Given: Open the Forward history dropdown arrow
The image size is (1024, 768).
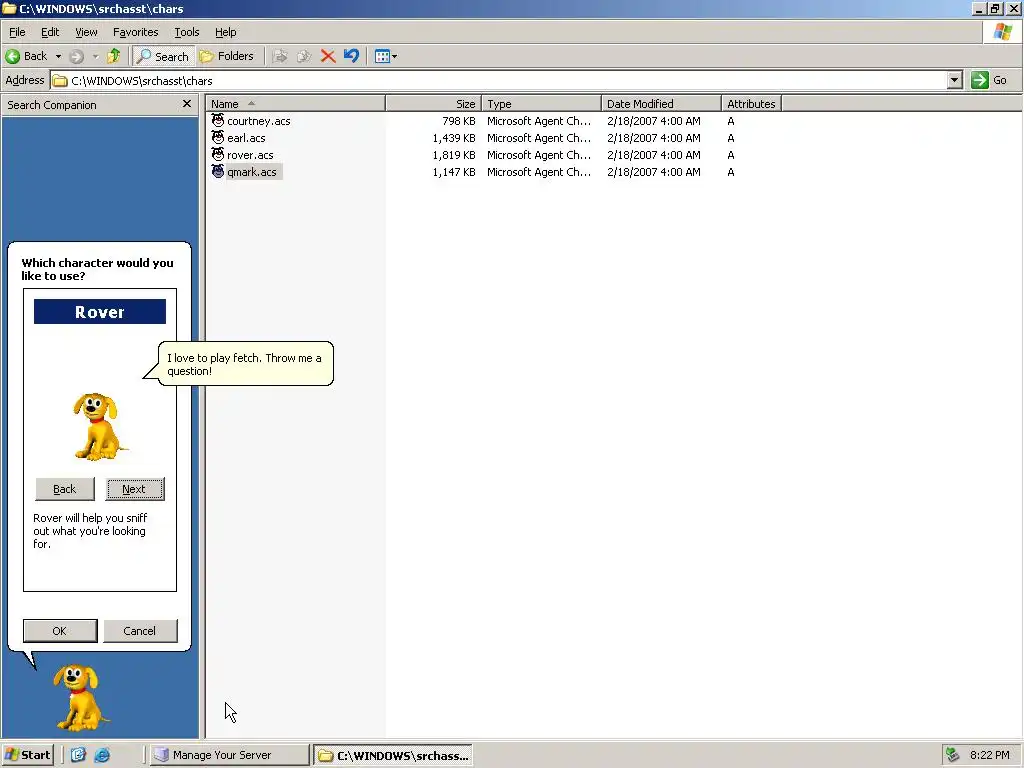Looking at the screenshot, I should [x=95, y=57].
